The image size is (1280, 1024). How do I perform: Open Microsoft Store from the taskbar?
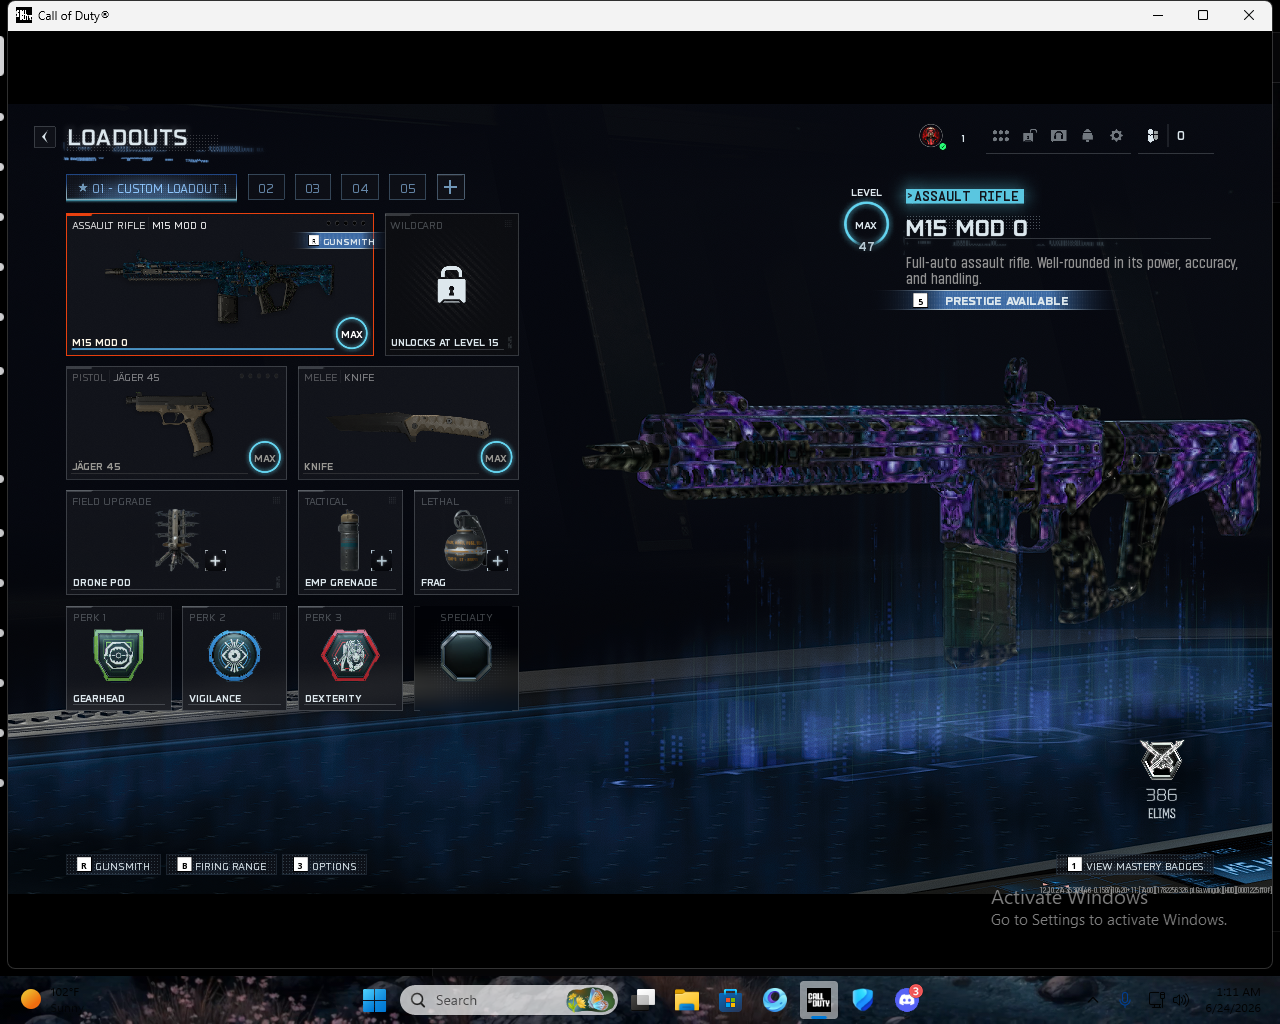click(731, 1000)
